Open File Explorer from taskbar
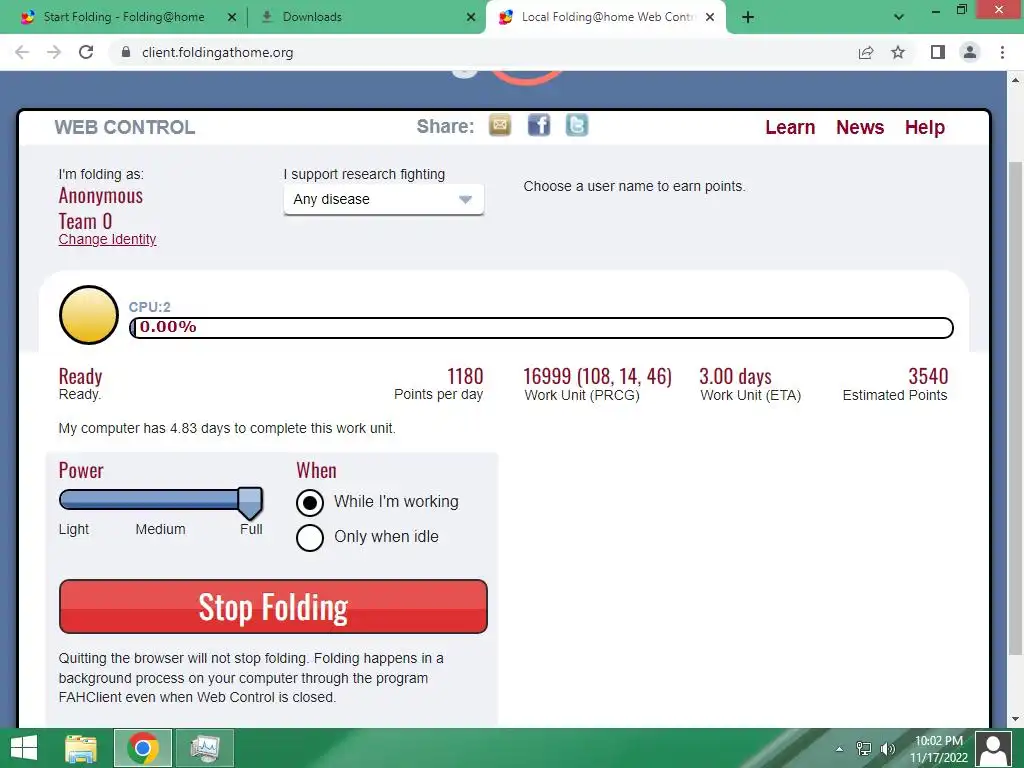Screen dimensions: 1024x768 click(82, 748)
